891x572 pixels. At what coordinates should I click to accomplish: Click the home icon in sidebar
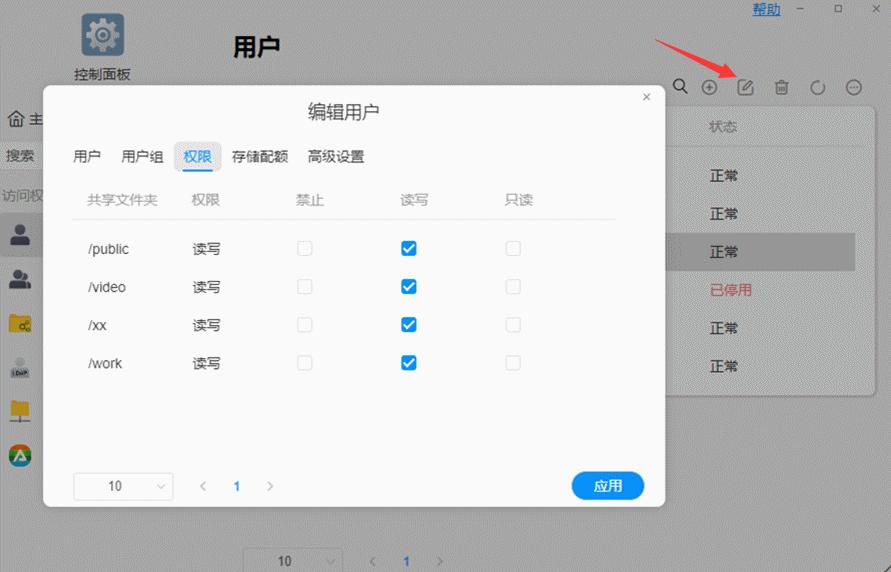[16, 119]
